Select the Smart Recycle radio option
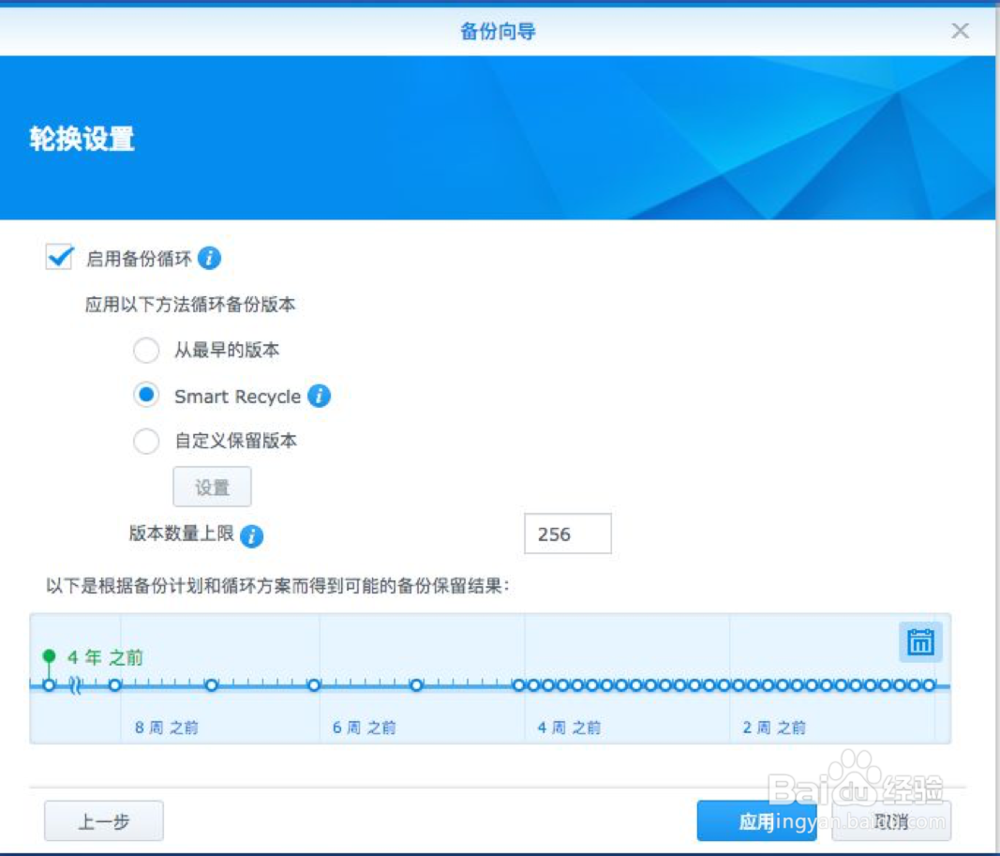The image size is (1000, 856). (146, 395)
